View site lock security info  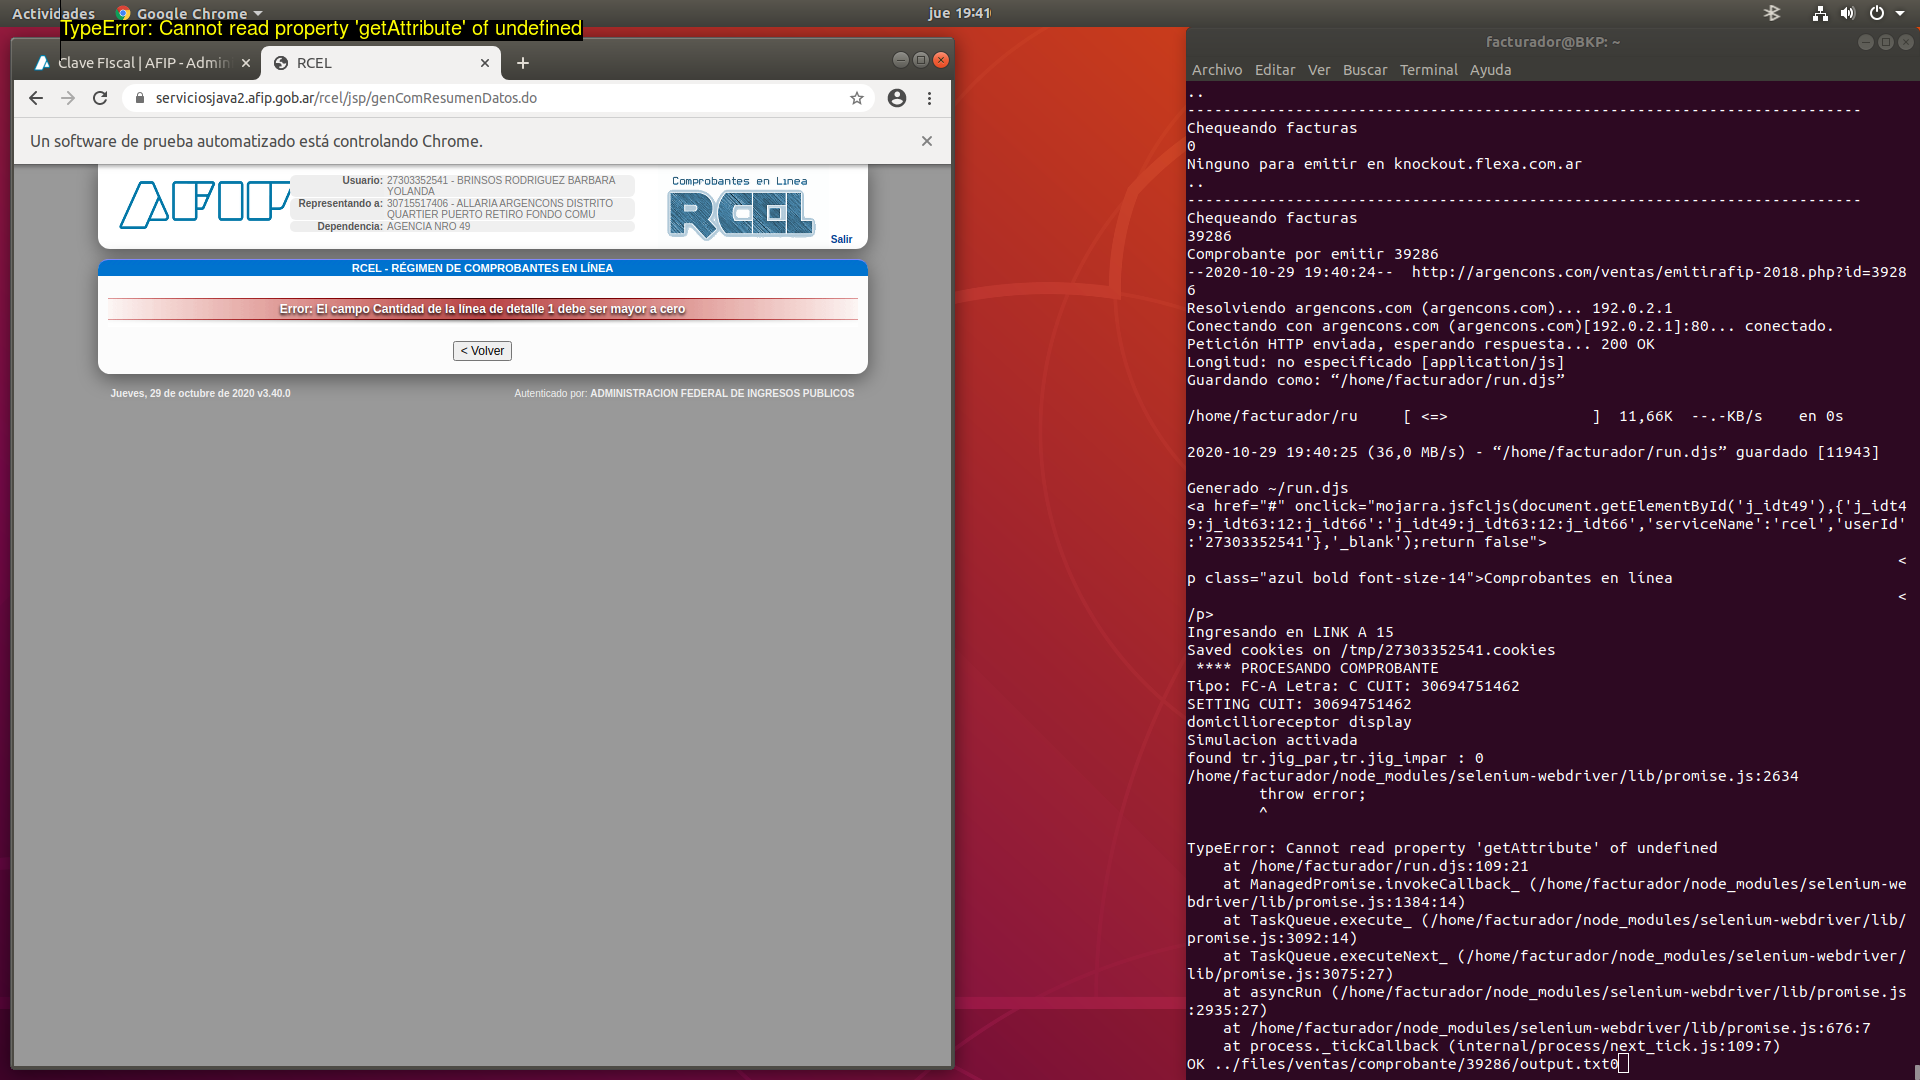point(139,98)
